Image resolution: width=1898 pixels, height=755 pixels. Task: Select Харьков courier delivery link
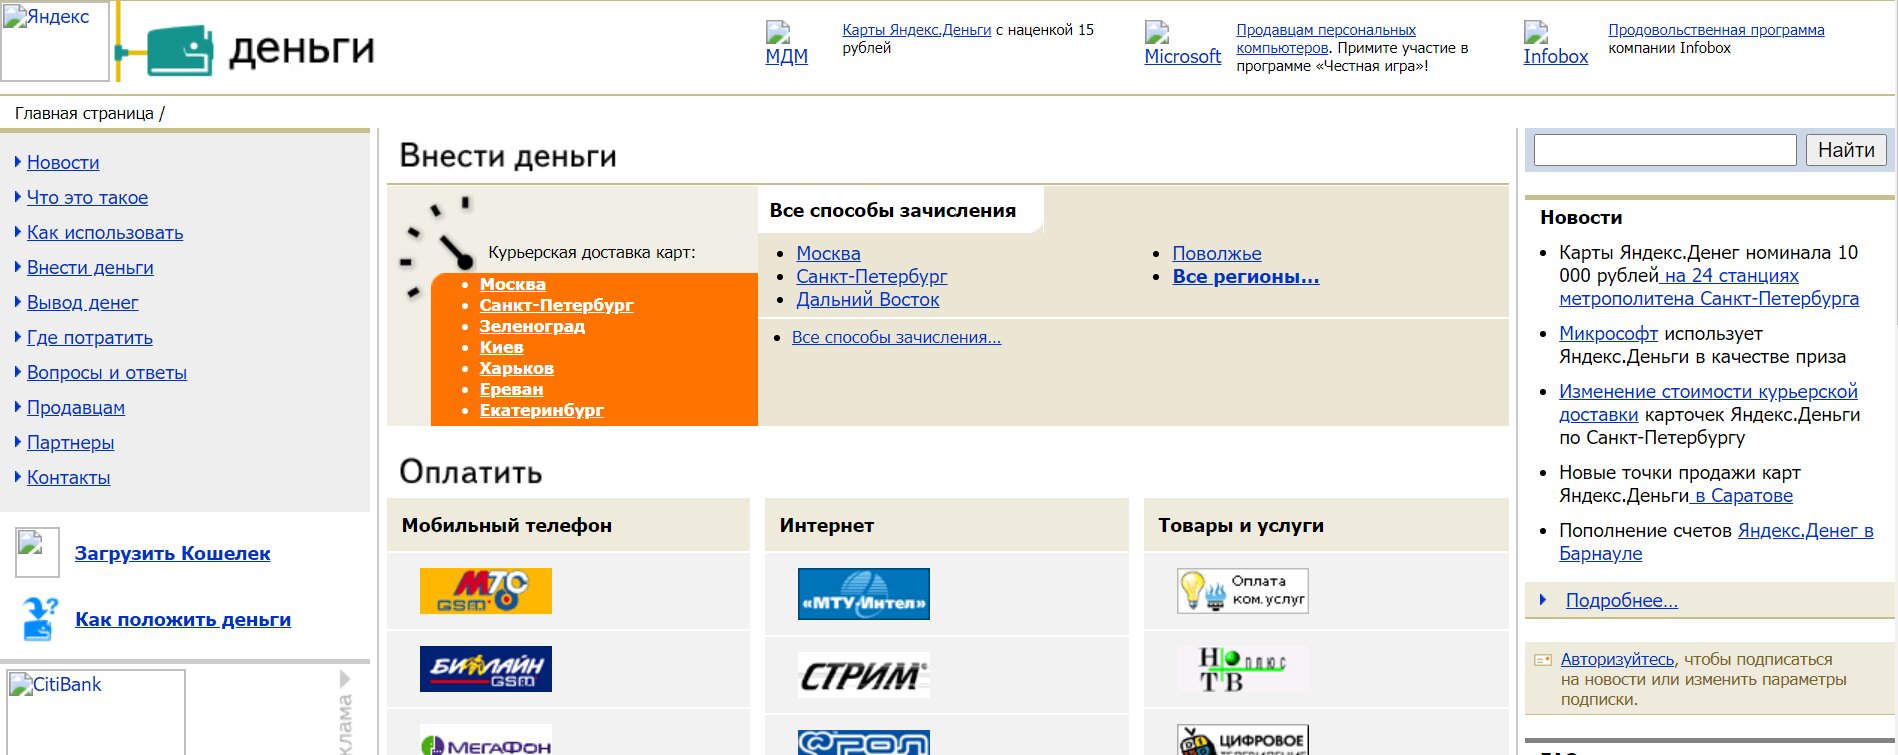tap(516, 368)
